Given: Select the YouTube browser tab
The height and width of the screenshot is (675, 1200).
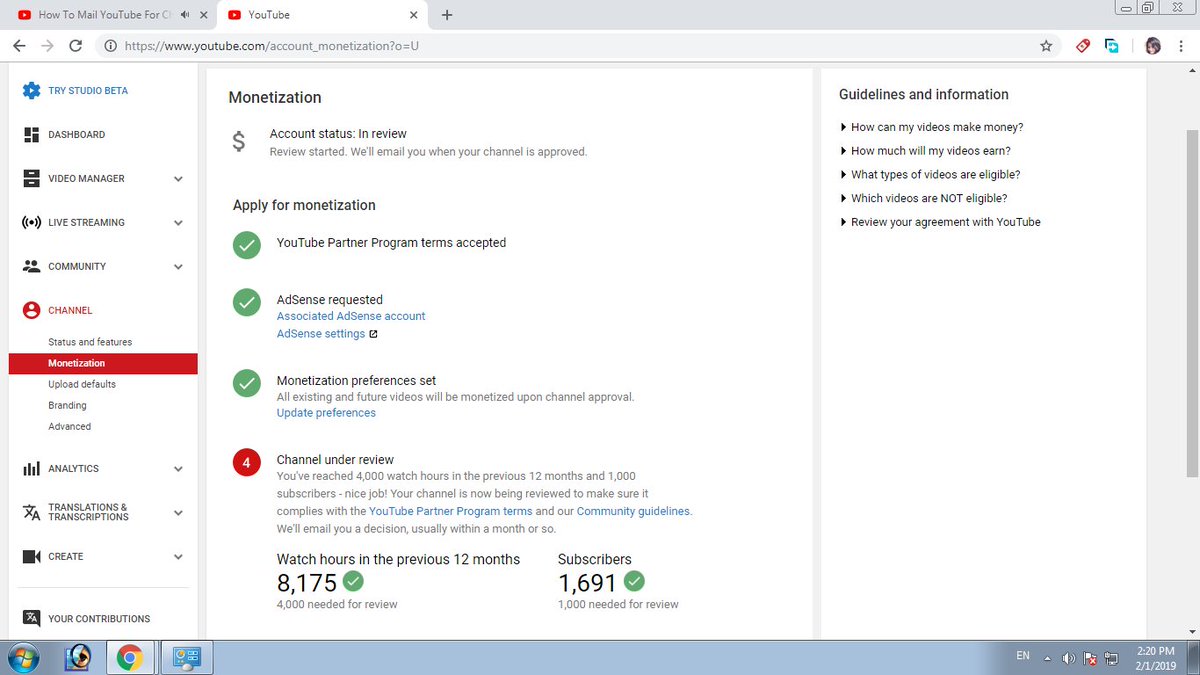Looking at the screenshot, I should pos(320,15).
